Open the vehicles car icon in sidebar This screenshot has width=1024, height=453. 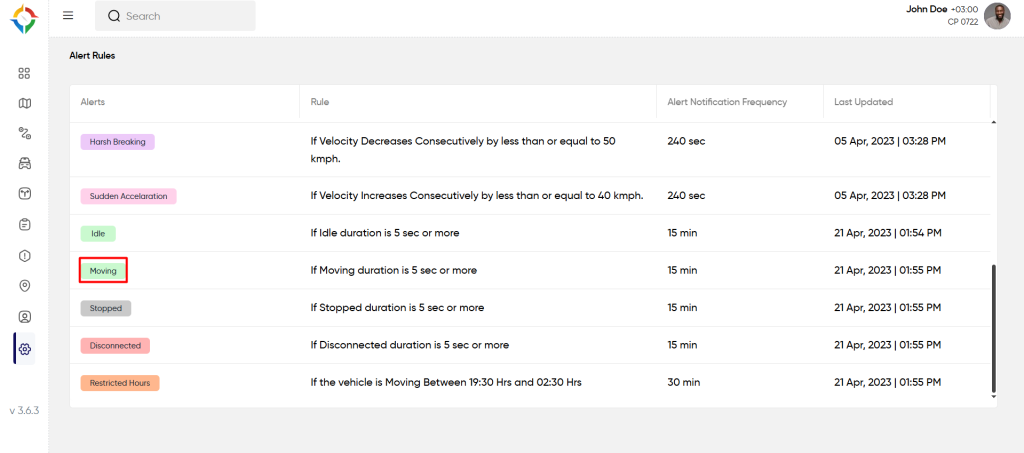tap(24, 163)
